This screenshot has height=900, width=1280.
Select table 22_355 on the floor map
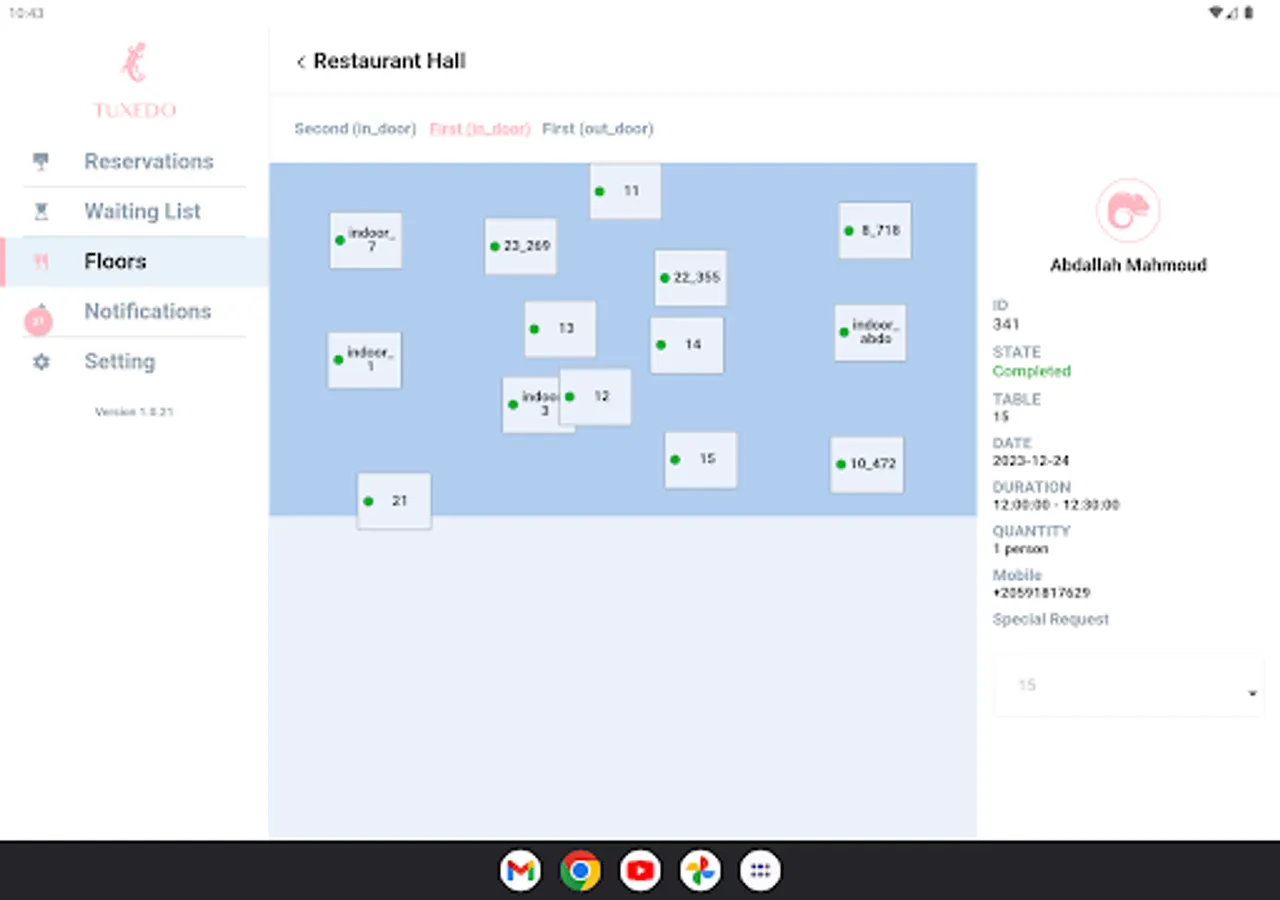pyautogui.click(x=691, y=278)
